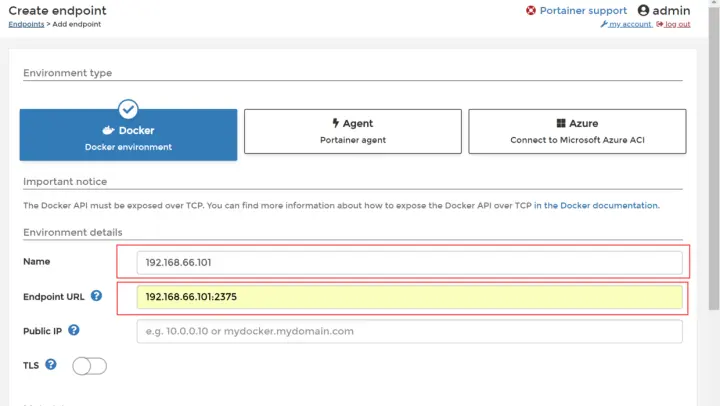Show Endpoint URL help tooltip icon
The image size is (720, 406).
coord(96,296)
